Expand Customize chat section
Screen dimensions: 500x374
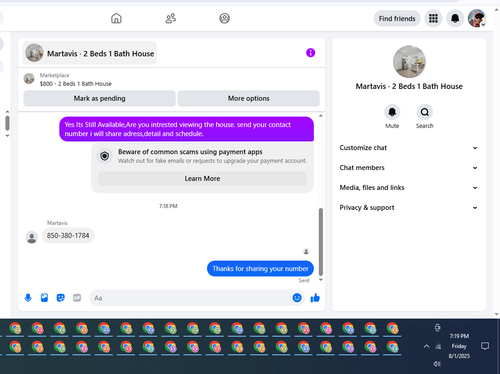(409, 148)
